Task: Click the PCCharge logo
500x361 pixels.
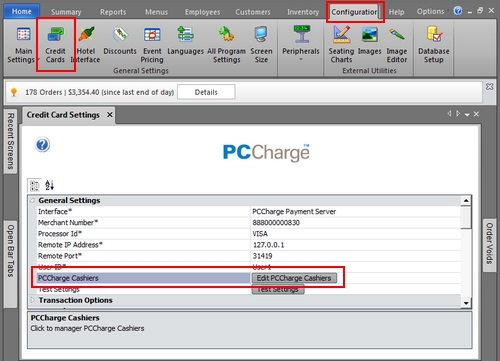Action: coord(266,152)
